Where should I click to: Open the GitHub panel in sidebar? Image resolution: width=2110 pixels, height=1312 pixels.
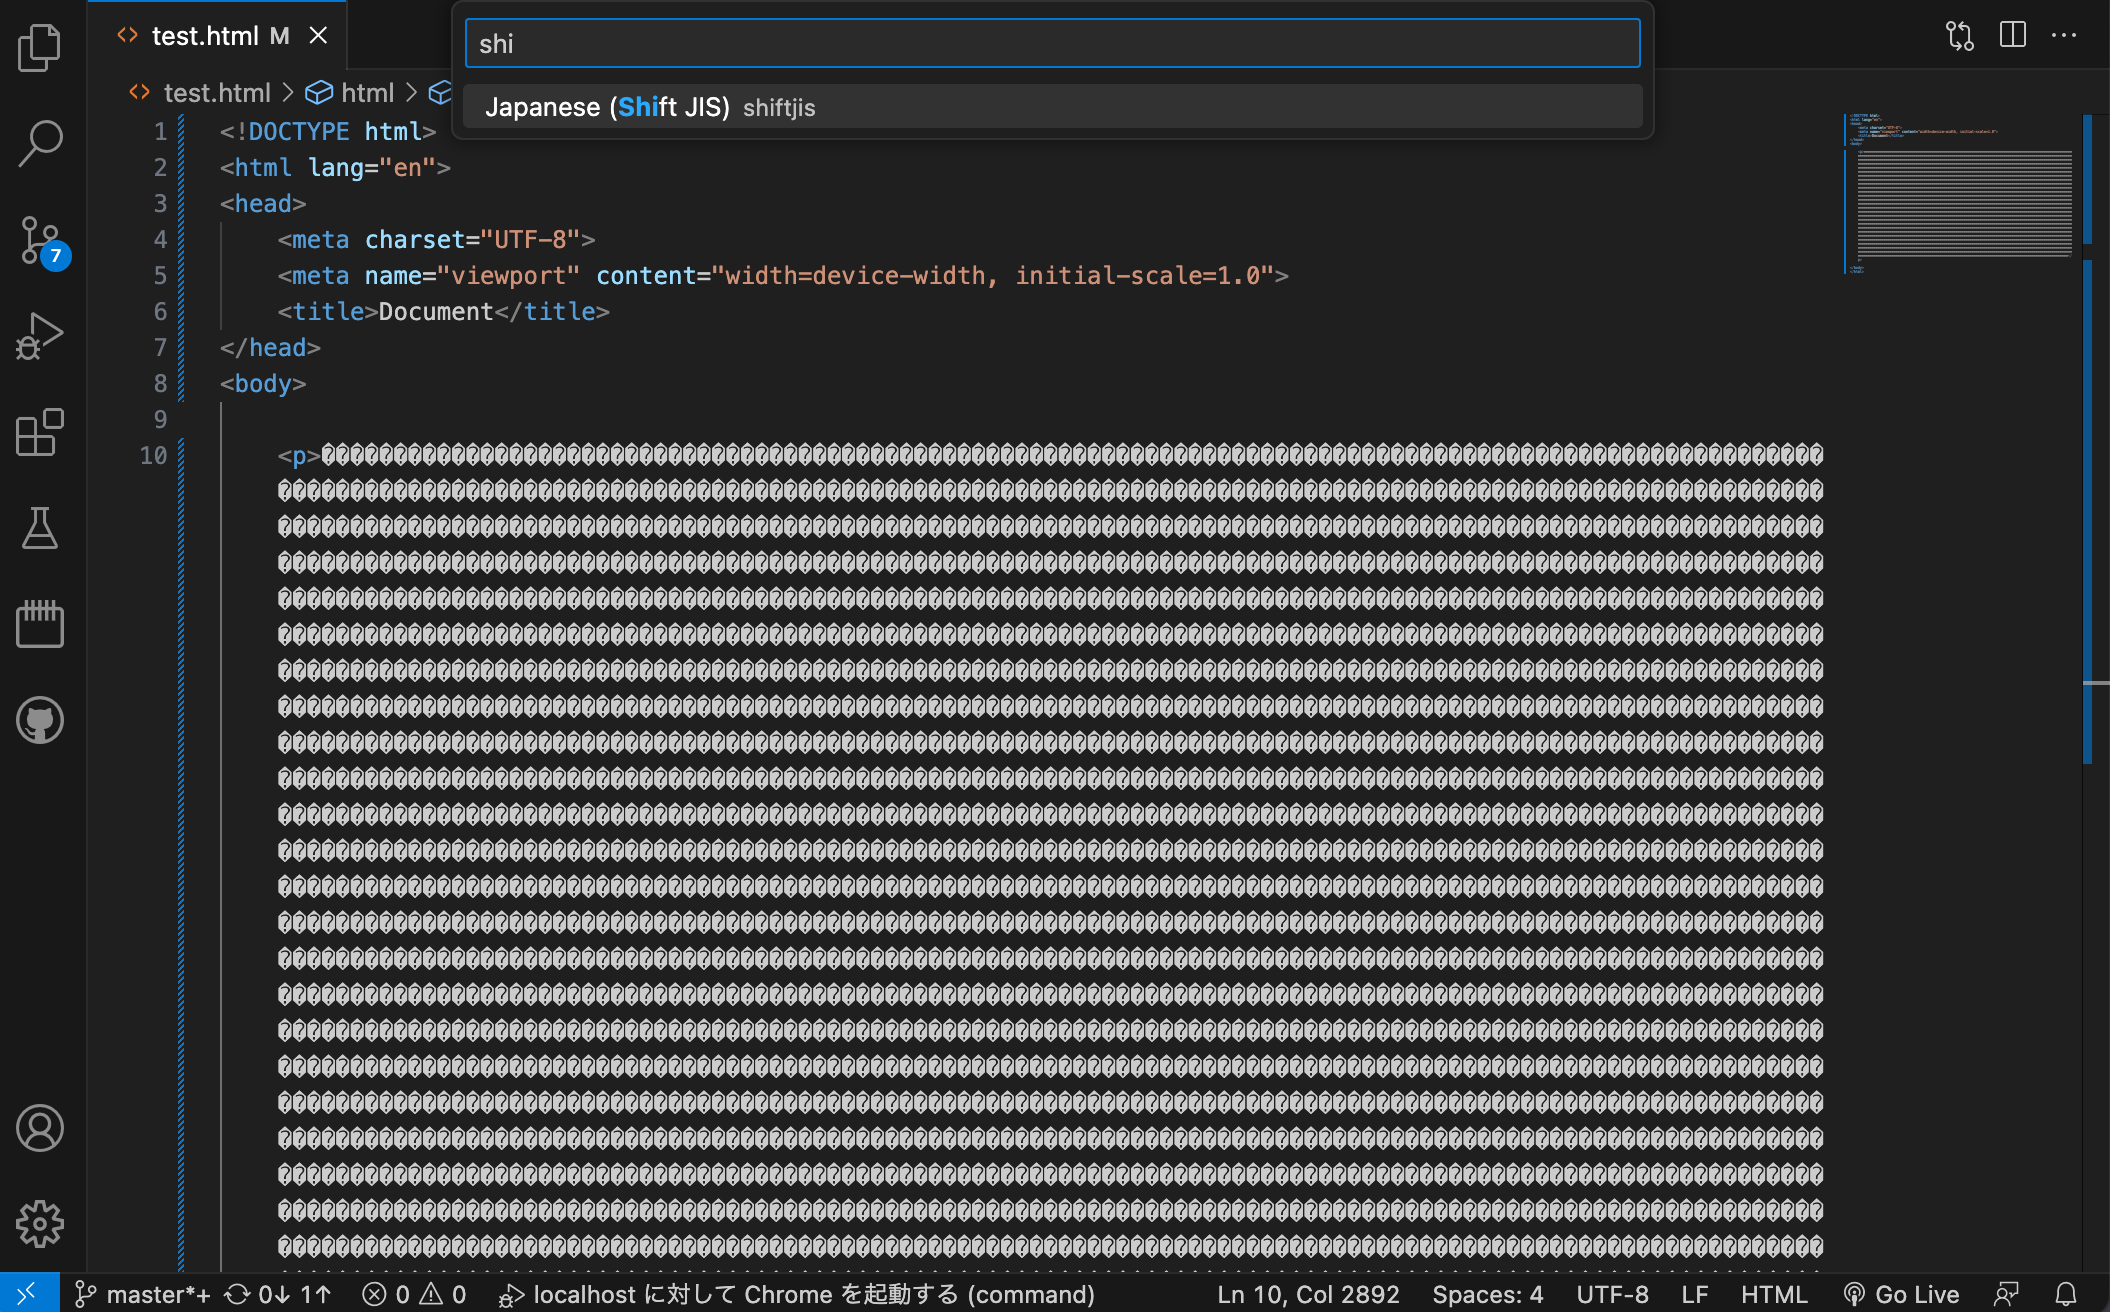pyautogui.click(x=40, y=720)
